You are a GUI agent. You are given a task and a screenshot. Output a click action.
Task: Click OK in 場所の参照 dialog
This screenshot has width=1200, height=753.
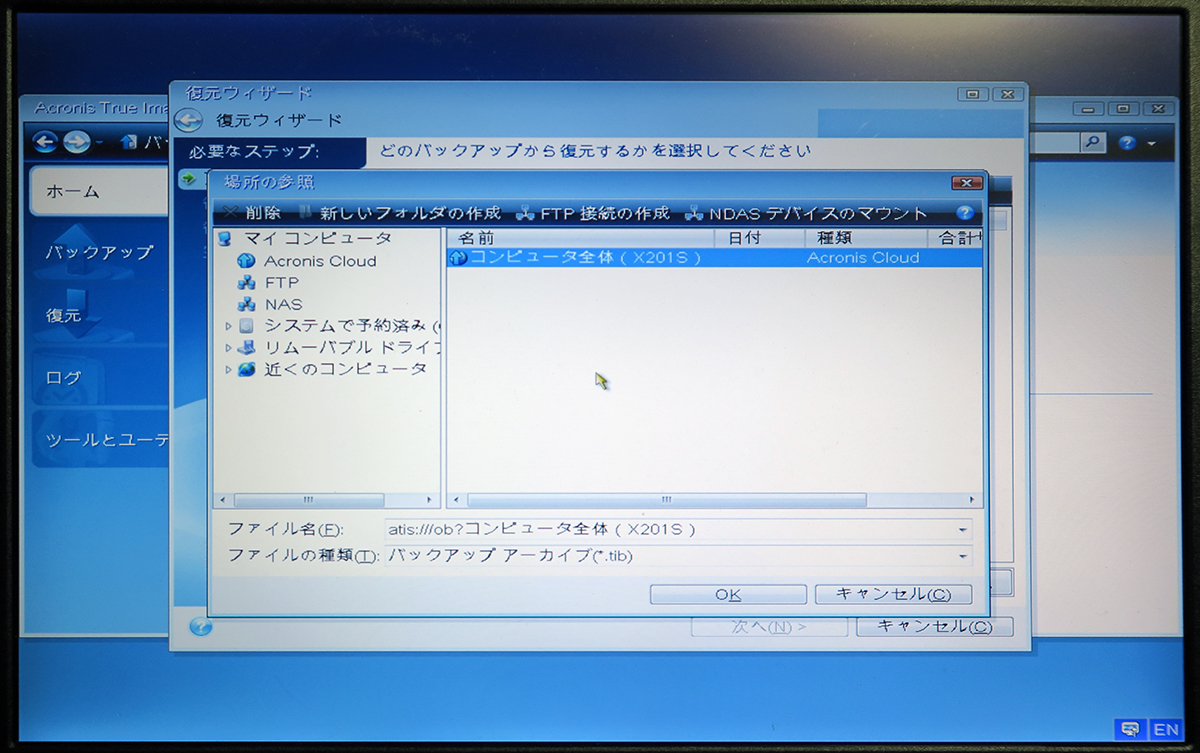pos(728,594)
